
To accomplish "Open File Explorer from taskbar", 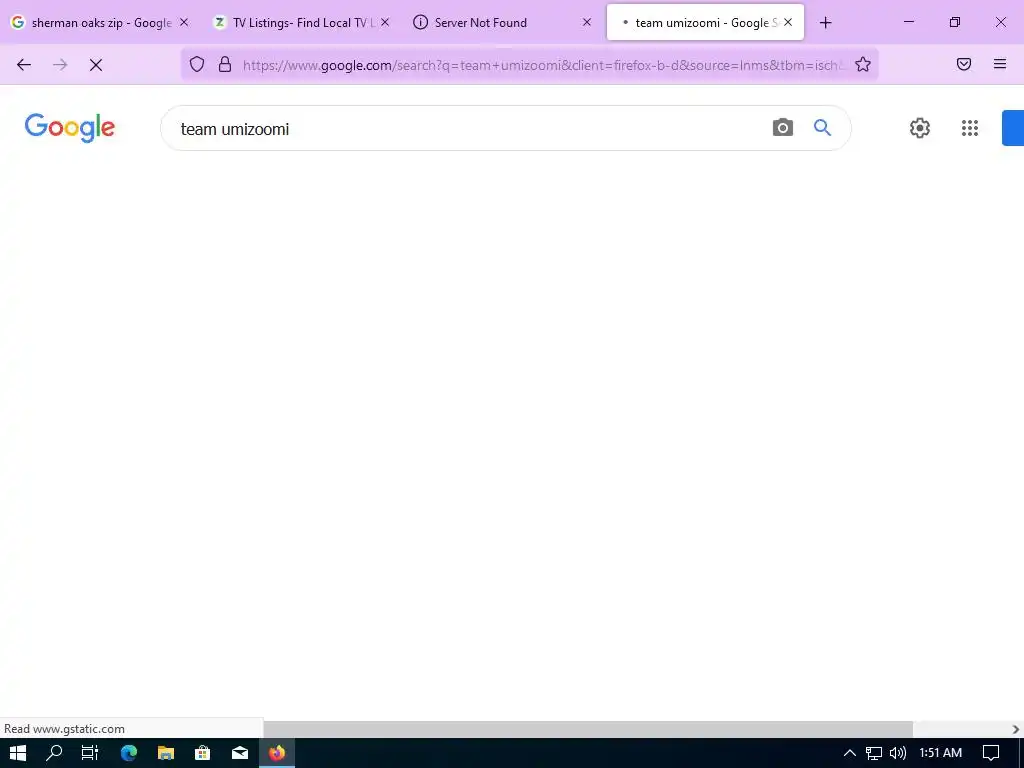I will coord(166,753).
